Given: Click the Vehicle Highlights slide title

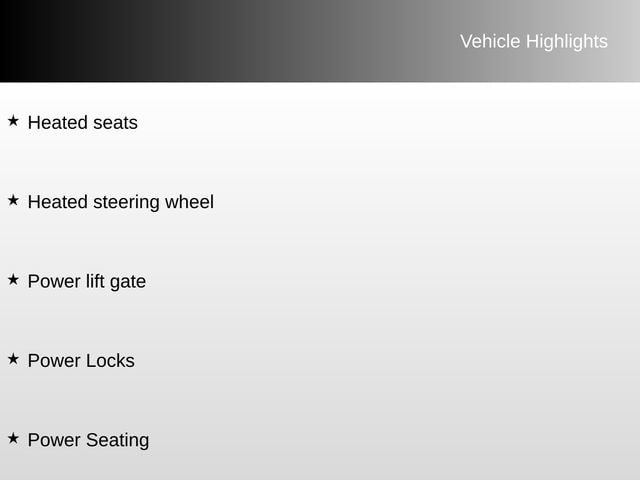Looking at the screenshot, I should (533, 41).
